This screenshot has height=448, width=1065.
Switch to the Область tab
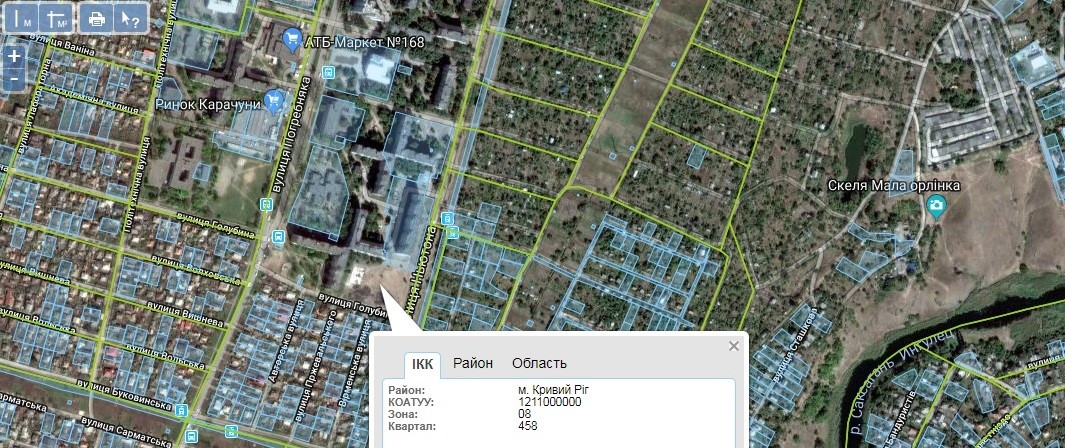tap(539, 363)
